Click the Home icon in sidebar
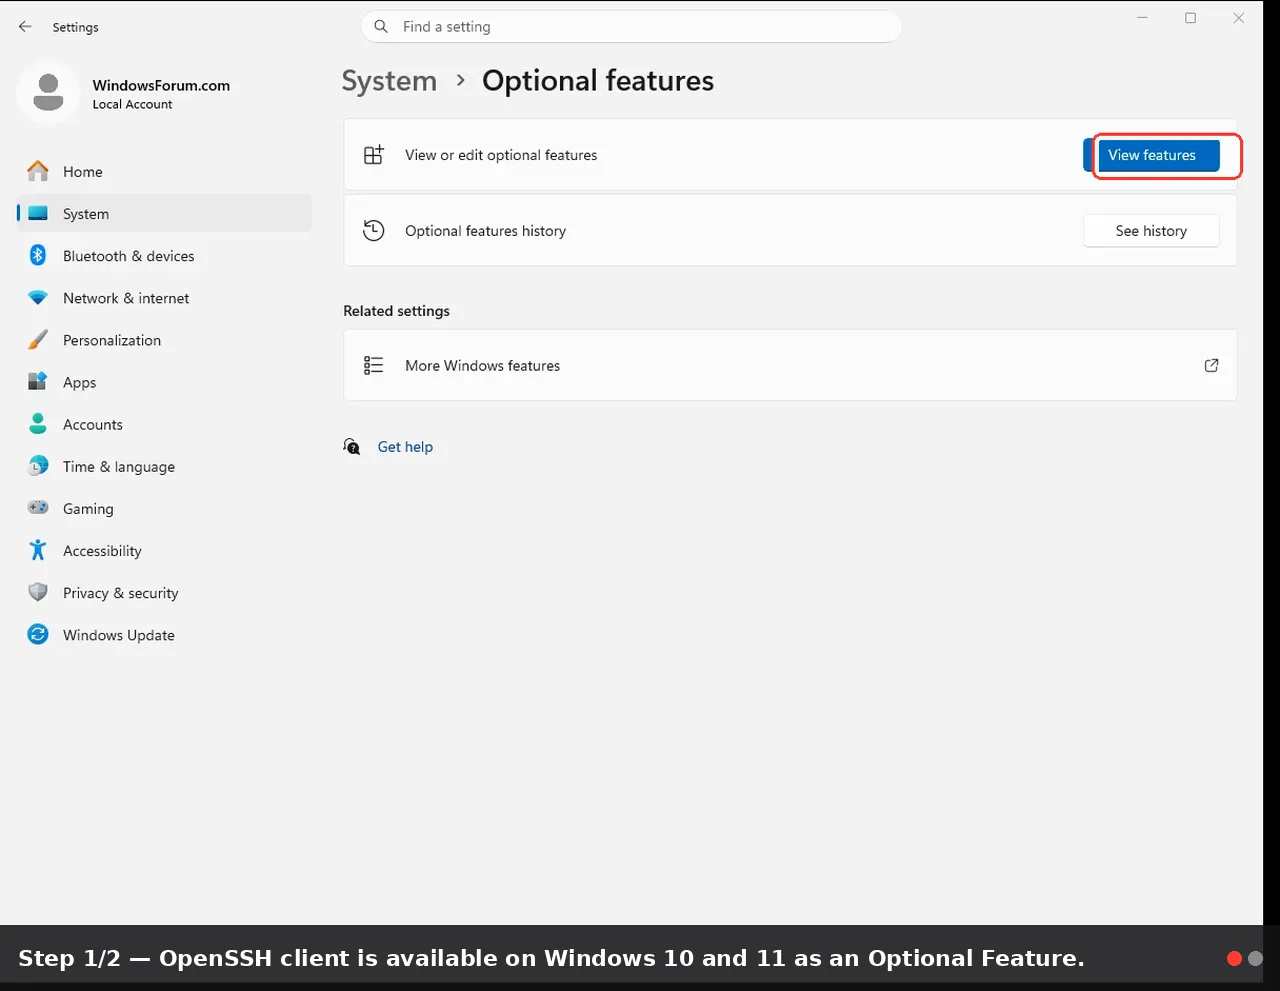Image resolution: width=1280 pixels, height=991 pixels. coord(38,171)
